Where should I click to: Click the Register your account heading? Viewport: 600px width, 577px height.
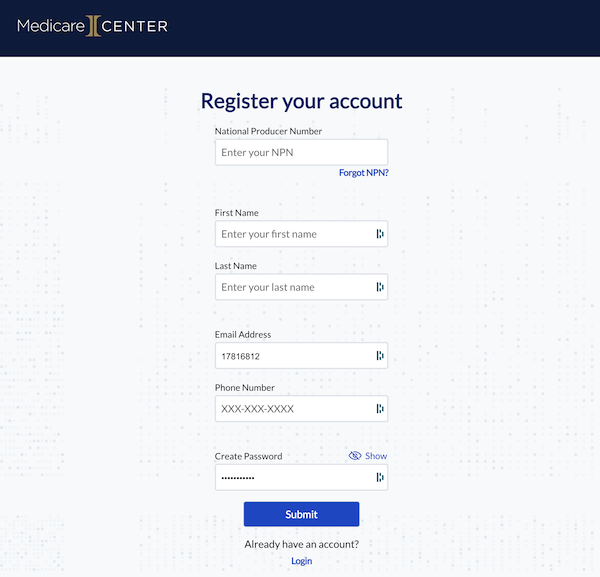(x=301, y=101)
